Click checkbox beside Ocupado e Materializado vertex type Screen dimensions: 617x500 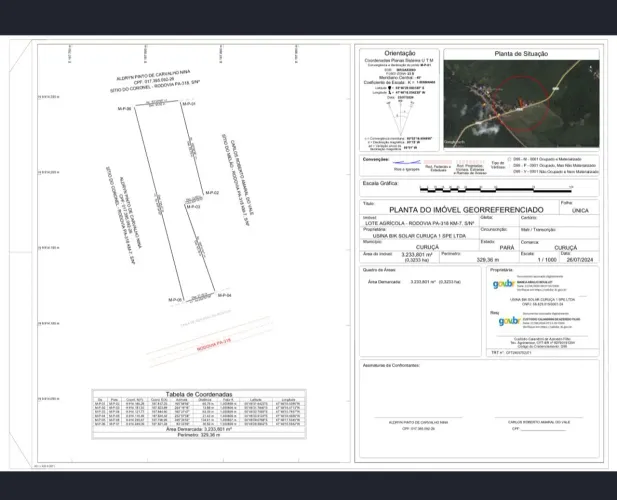tap(509, 159)
